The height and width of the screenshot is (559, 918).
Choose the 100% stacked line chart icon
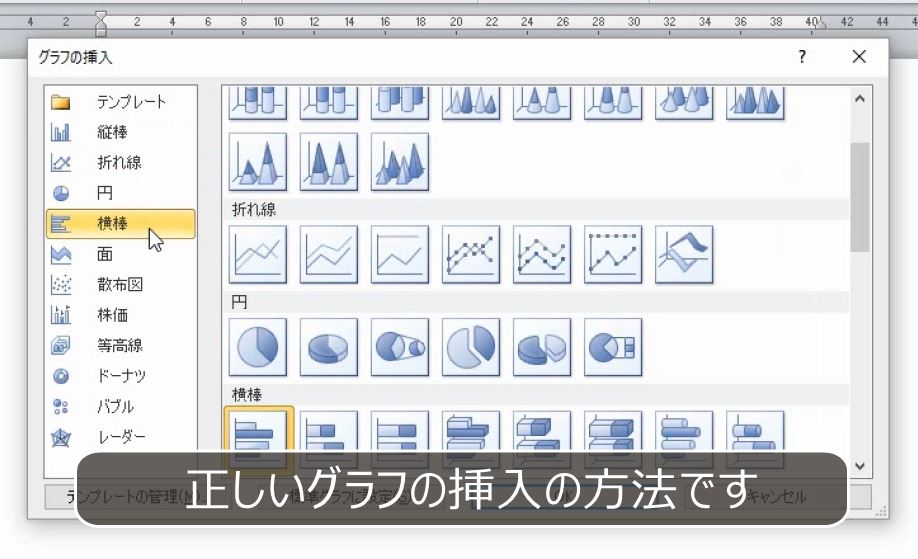tap(400, 255)
